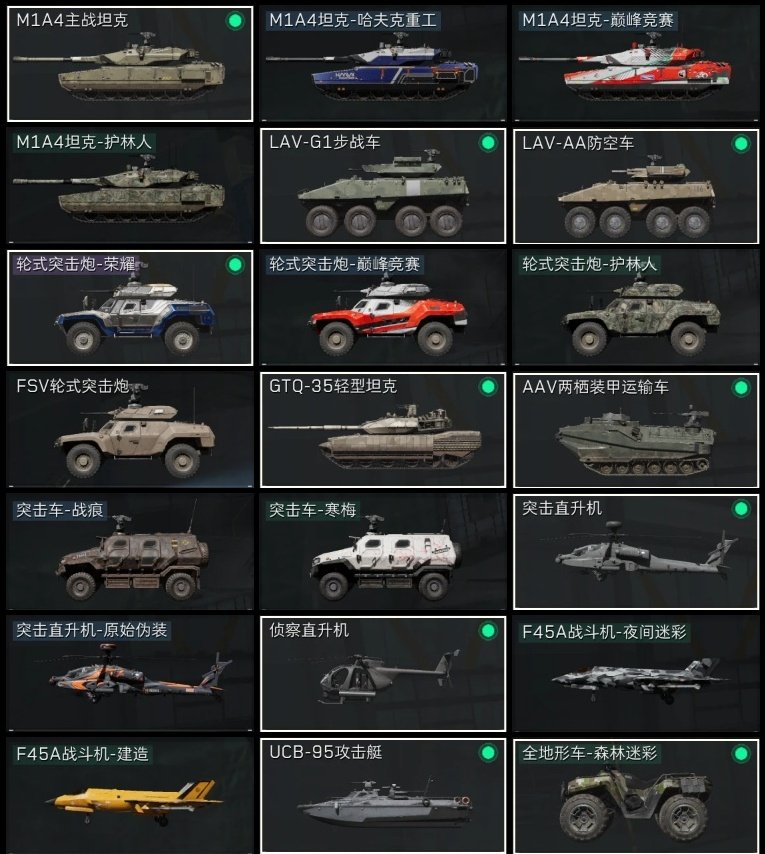Click the green indicator on LAV-G1步战车
Screen dimensions: 765x854
[x=488, y=143]
